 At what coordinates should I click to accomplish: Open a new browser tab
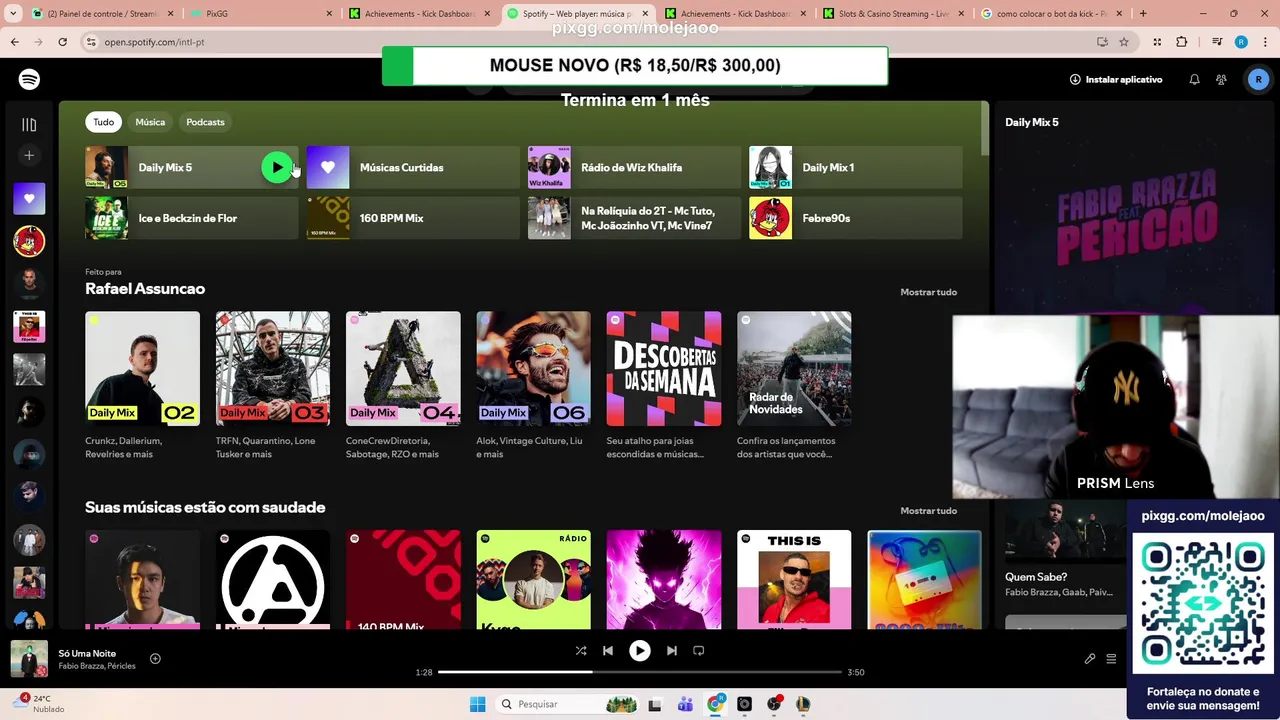1143,14
